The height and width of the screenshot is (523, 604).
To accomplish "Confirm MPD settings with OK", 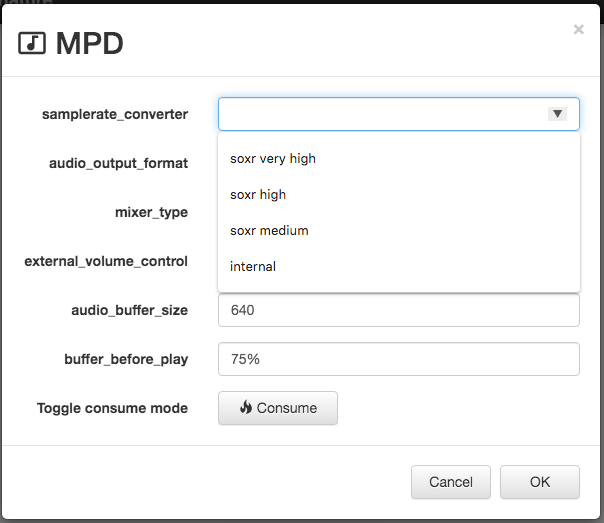I will 540,482.
